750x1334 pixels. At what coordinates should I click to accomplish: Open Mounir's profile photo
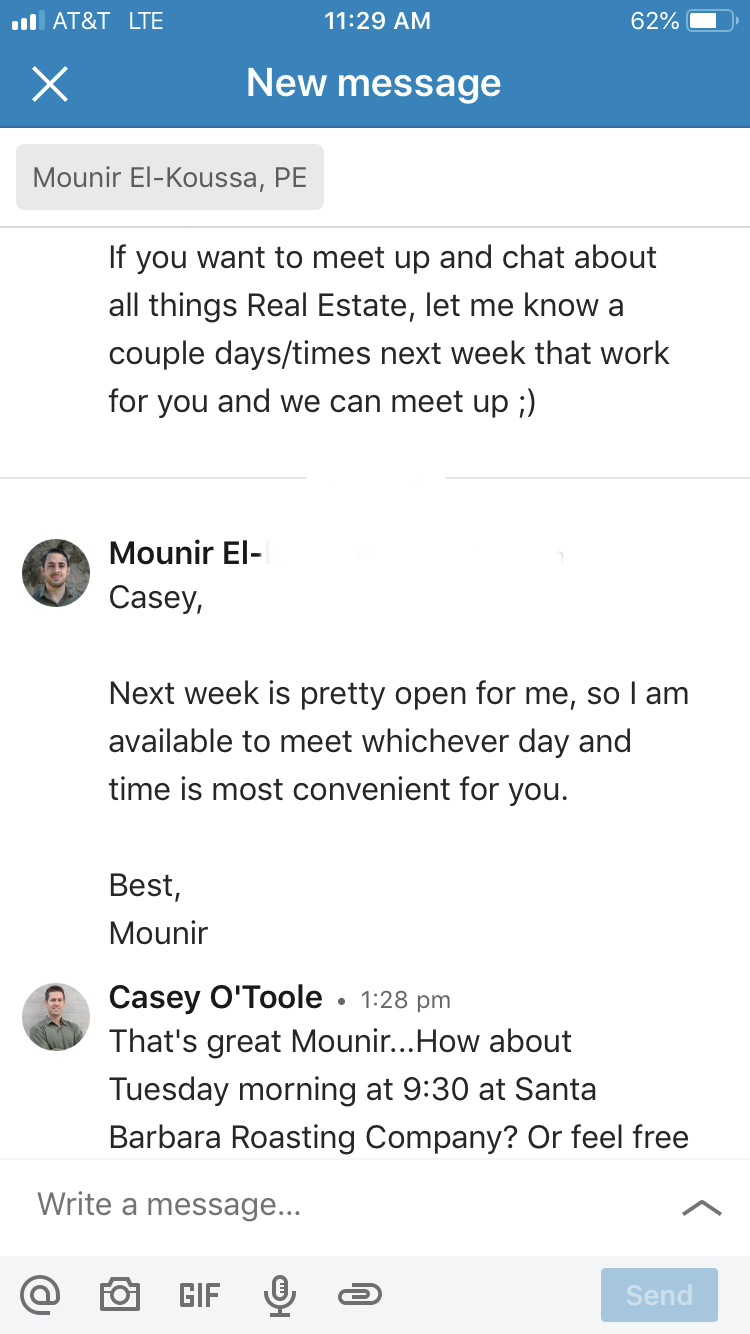56,573
